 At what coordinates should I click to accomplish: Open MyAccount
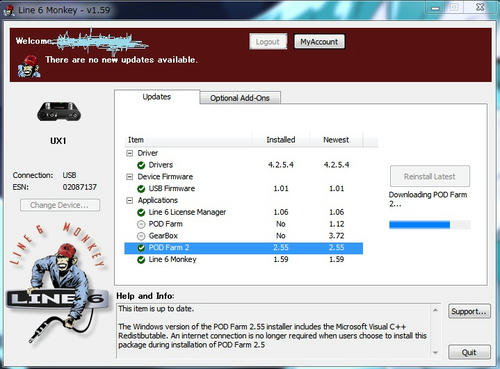(x=319, y=42)
